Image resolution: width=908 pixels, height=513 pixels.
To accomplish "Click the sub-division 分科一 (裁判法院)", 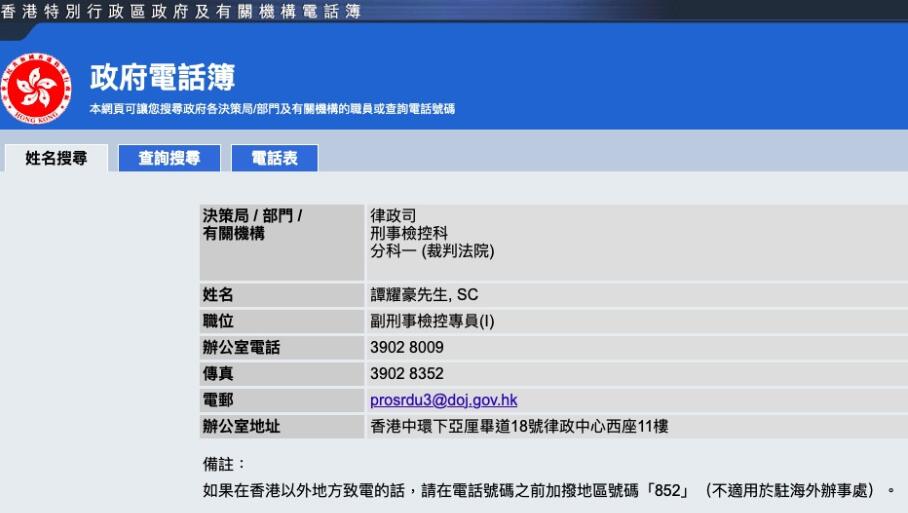I will pos(432,251).
